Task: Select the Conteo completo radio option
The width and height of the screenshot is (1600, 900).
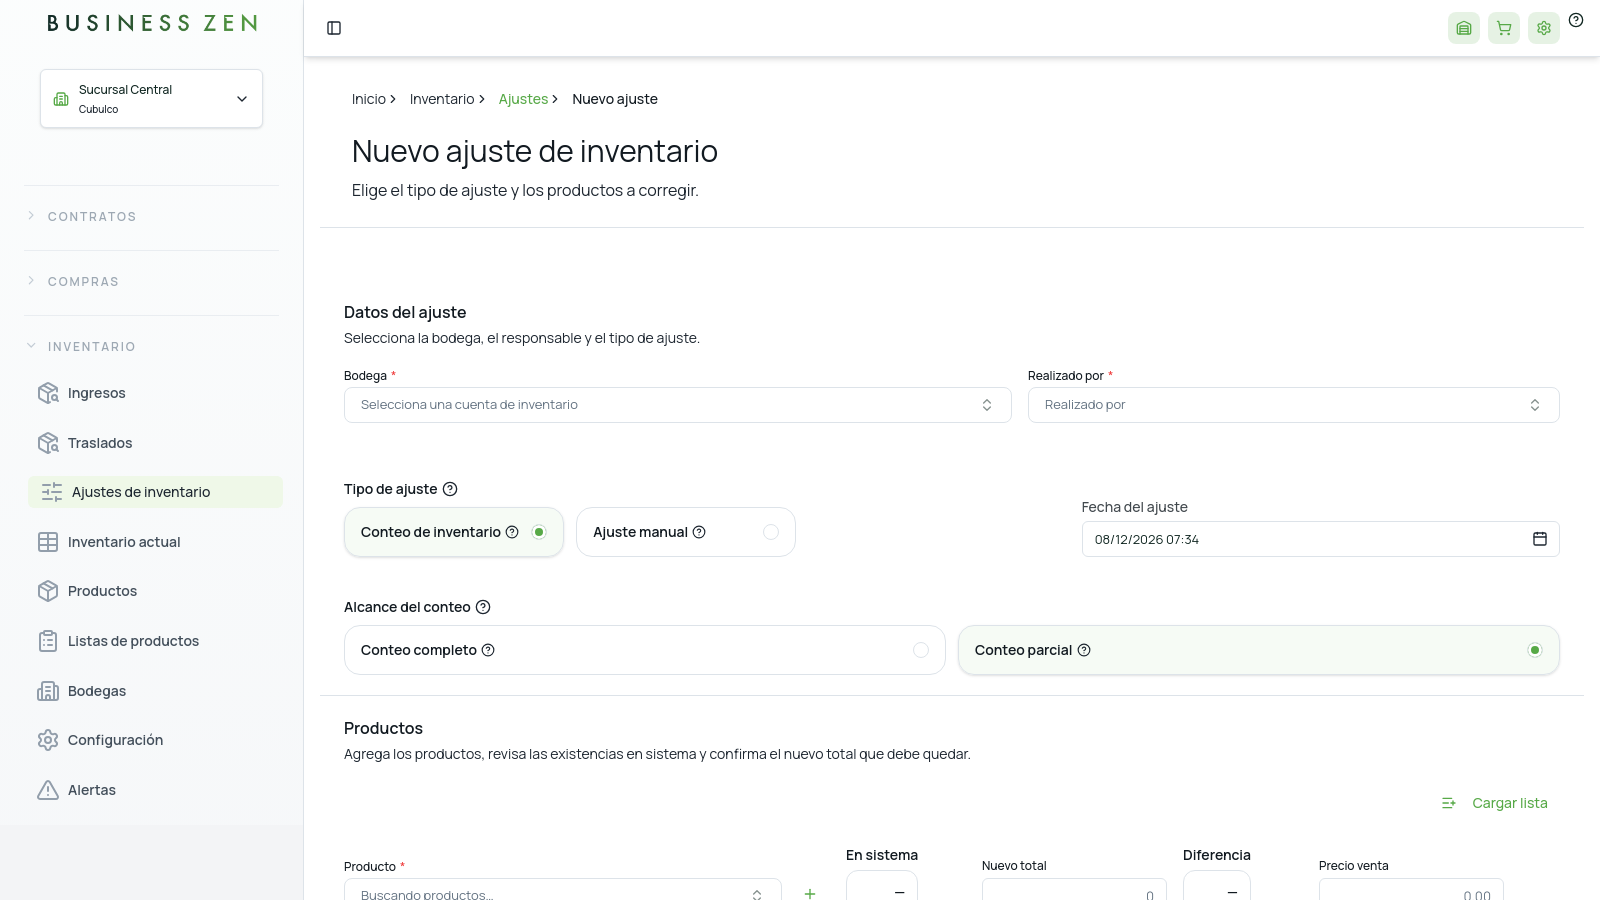Action: (921, 650)
